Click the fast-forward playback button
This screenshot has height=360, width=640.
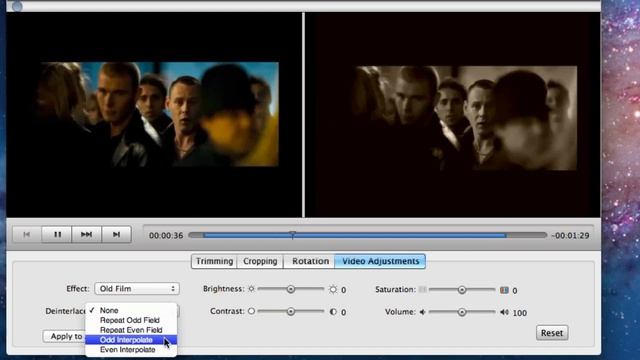click(87, 235)
